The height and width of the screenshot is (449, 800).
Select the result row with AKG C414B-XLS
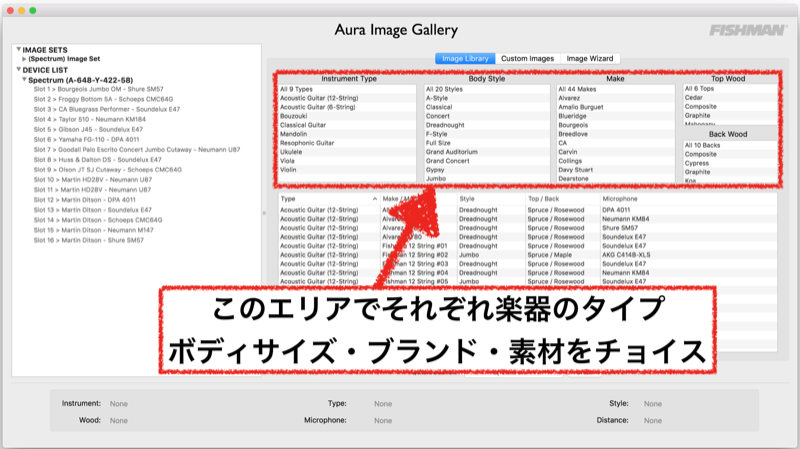(528, 255)
